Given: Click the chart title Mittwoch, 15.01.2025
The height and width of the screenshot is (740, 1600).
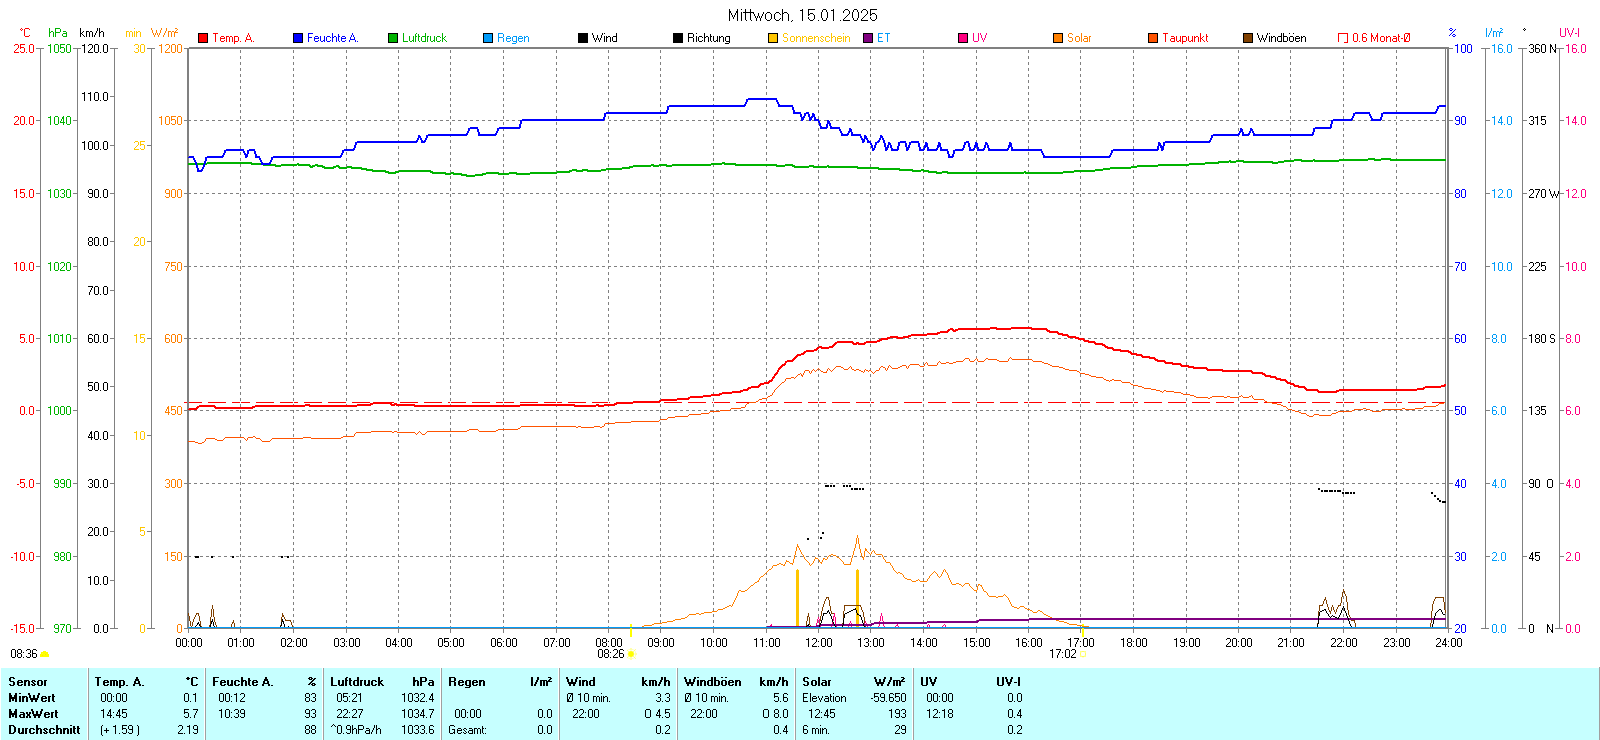Looking at the screenshot, I should [x=802, y=15].
